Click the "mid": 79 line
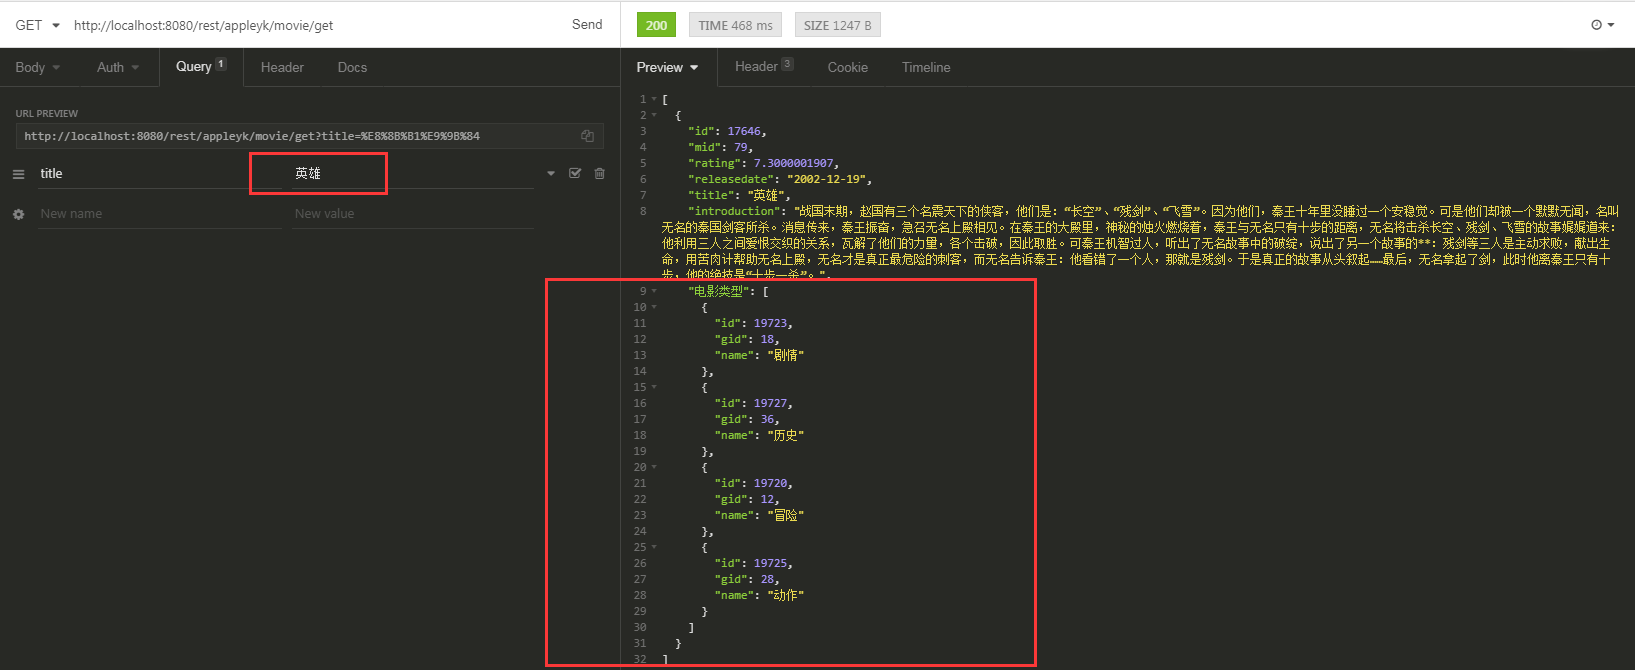Screen dimensions: 1635x670 click(720, 147)
